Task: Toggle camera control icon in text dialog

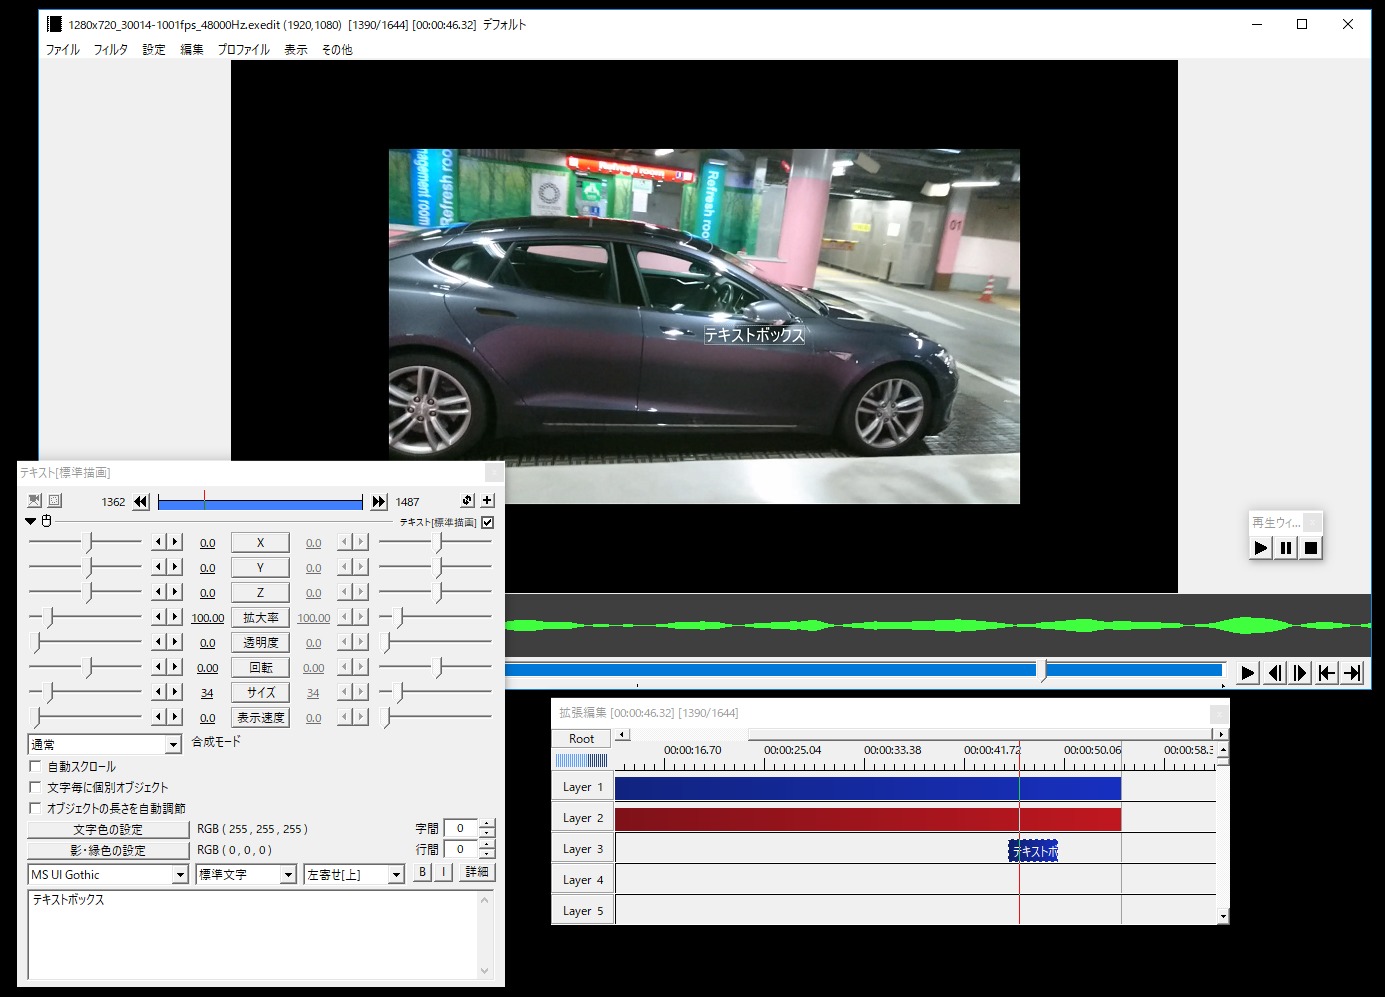Action: click(x=34, y=501)
